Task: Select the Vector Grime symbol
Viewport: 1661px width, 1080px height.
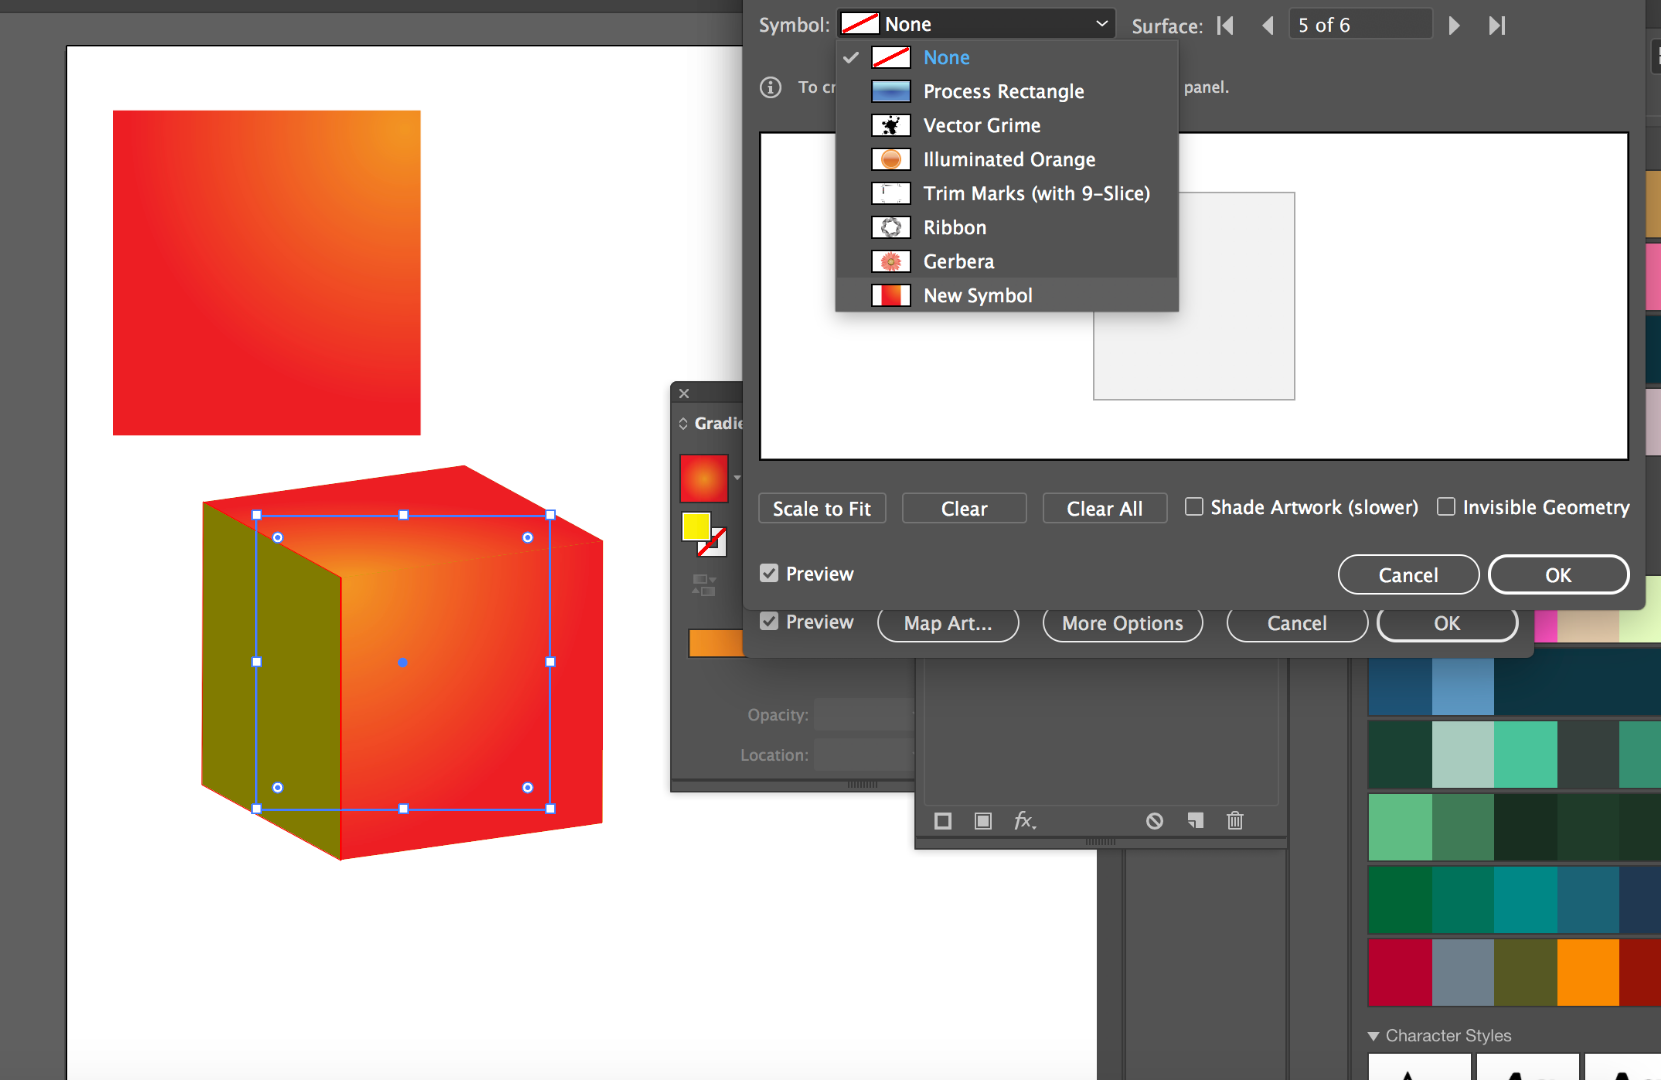Action: [x=1007, y=126]
